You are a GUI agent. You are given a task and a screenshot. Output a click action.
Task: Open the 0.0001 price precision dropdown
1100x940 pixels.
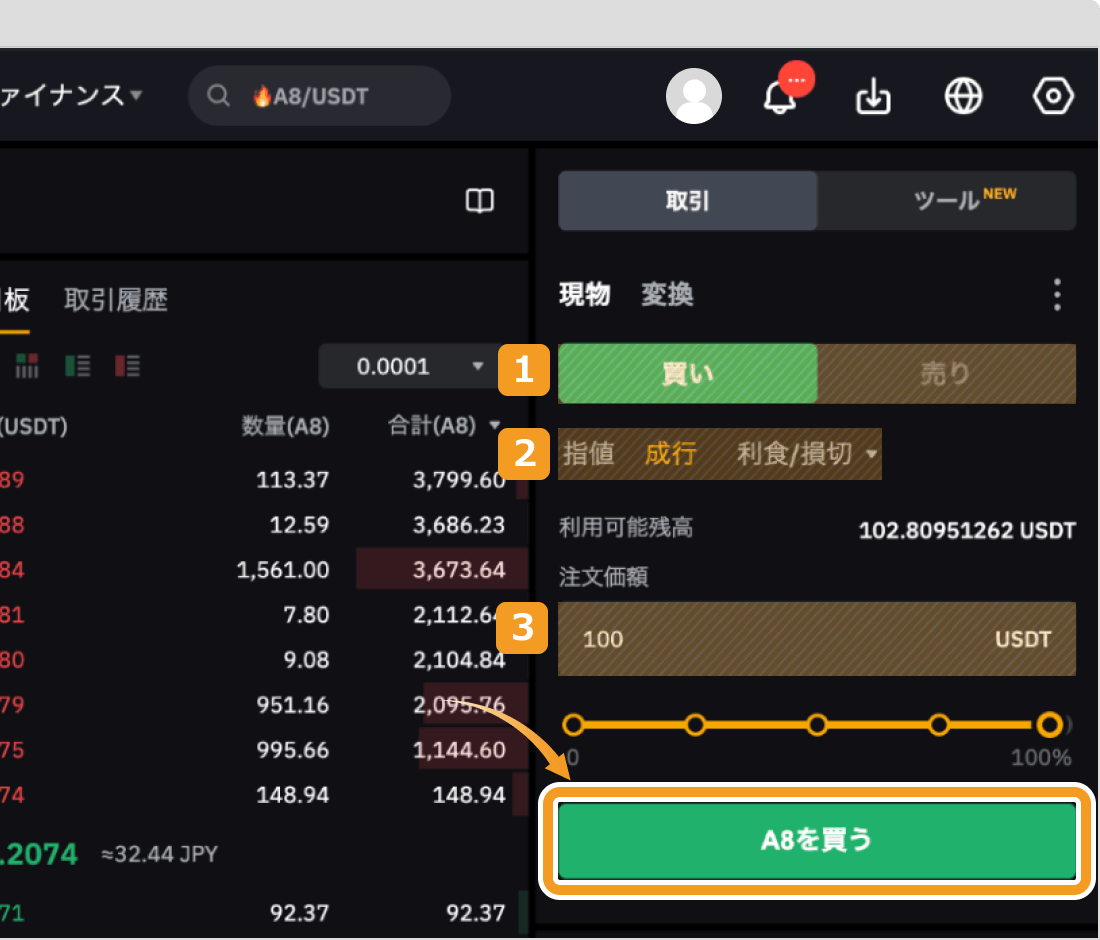point(420,365)
